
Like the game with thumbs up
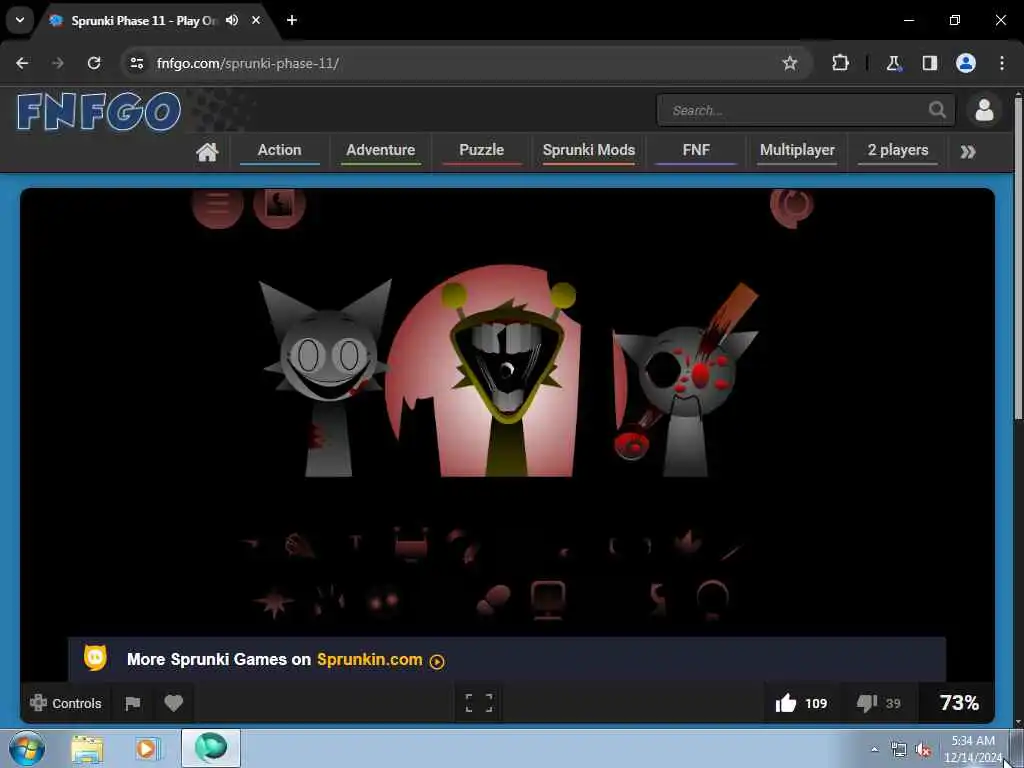pyautogui.click(x=801, y=703)
